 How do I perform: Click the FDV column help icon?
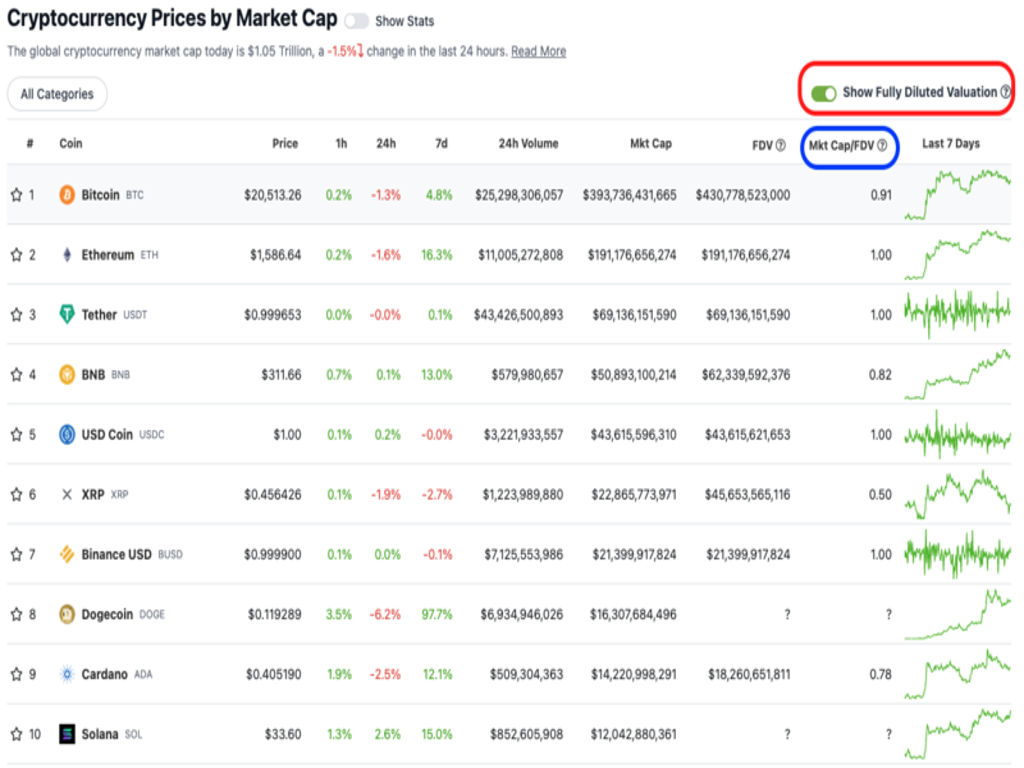pos(781,145)
